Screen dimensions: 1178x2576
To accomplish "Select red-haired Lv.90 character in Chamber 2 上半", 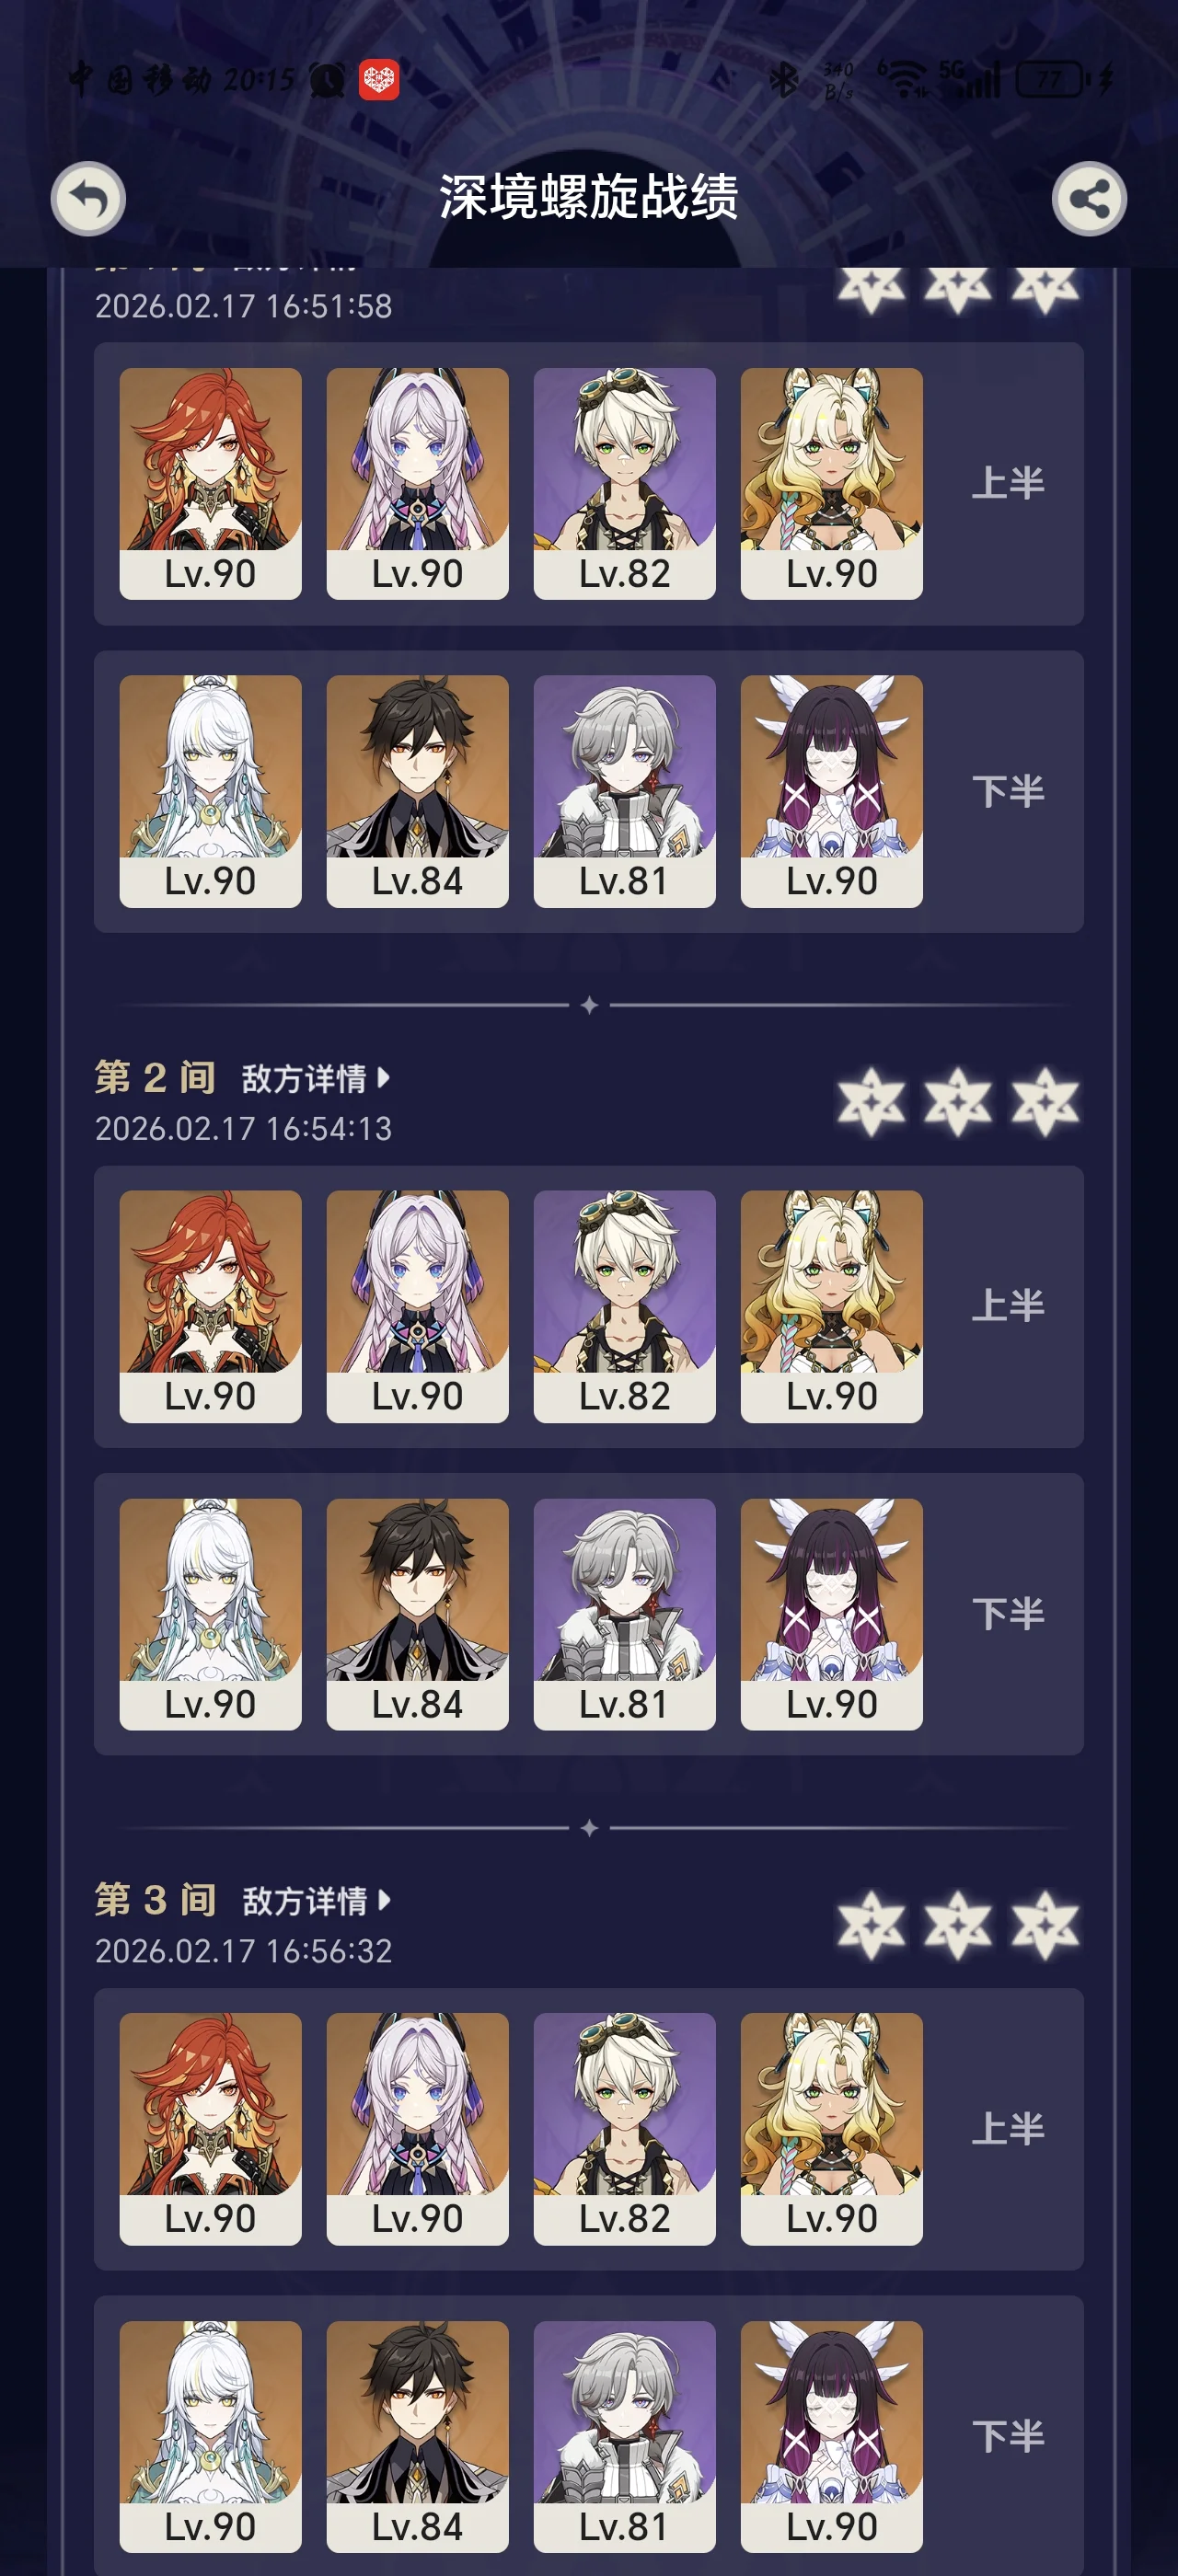I will pyautogui.click(x=210, y=1306).
